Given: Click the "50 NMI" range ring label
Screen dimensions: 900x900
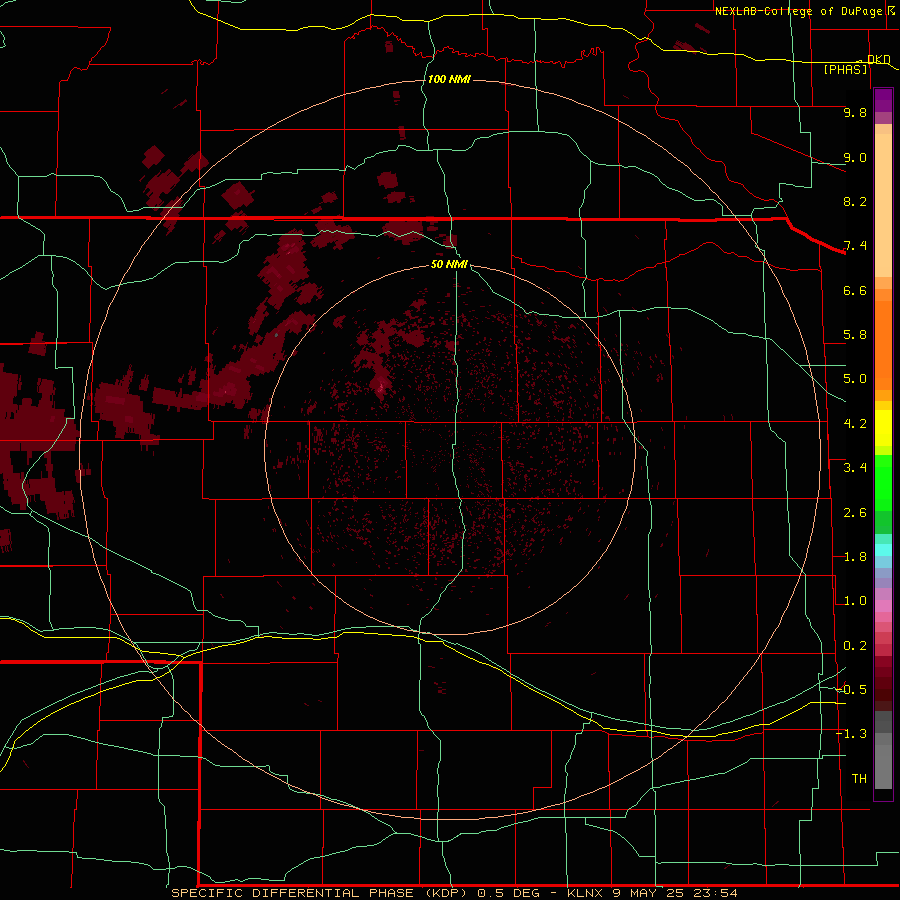Looking at the screenshot, I should coord(449,264).
